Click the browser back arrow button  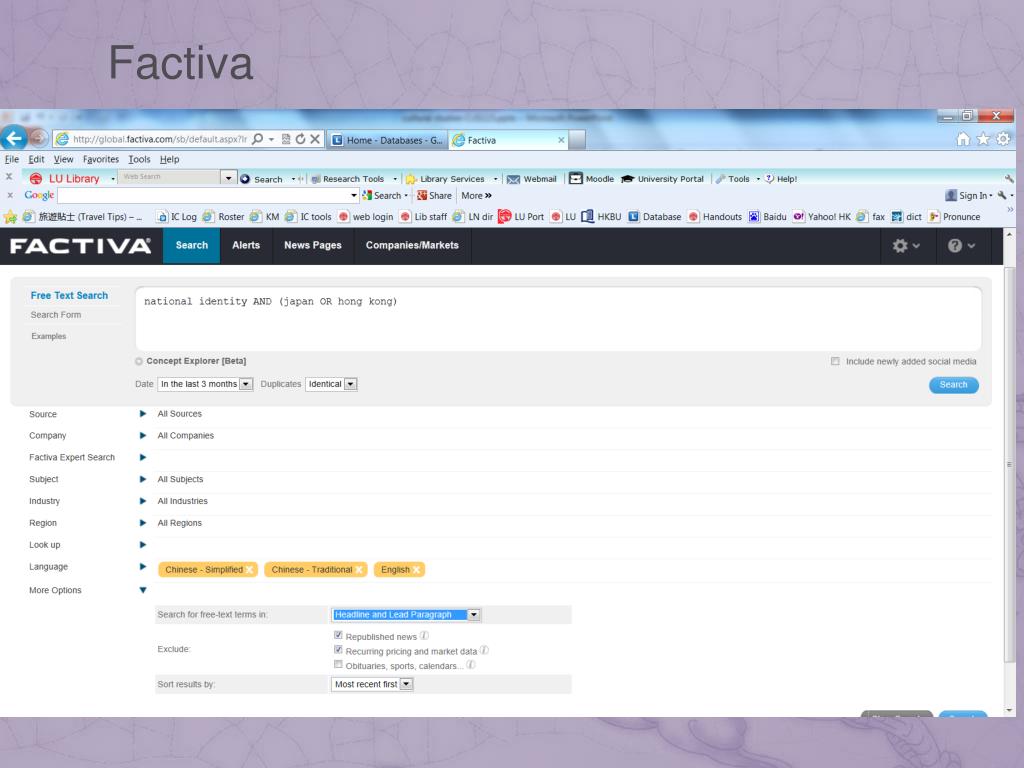pos(13,138)
